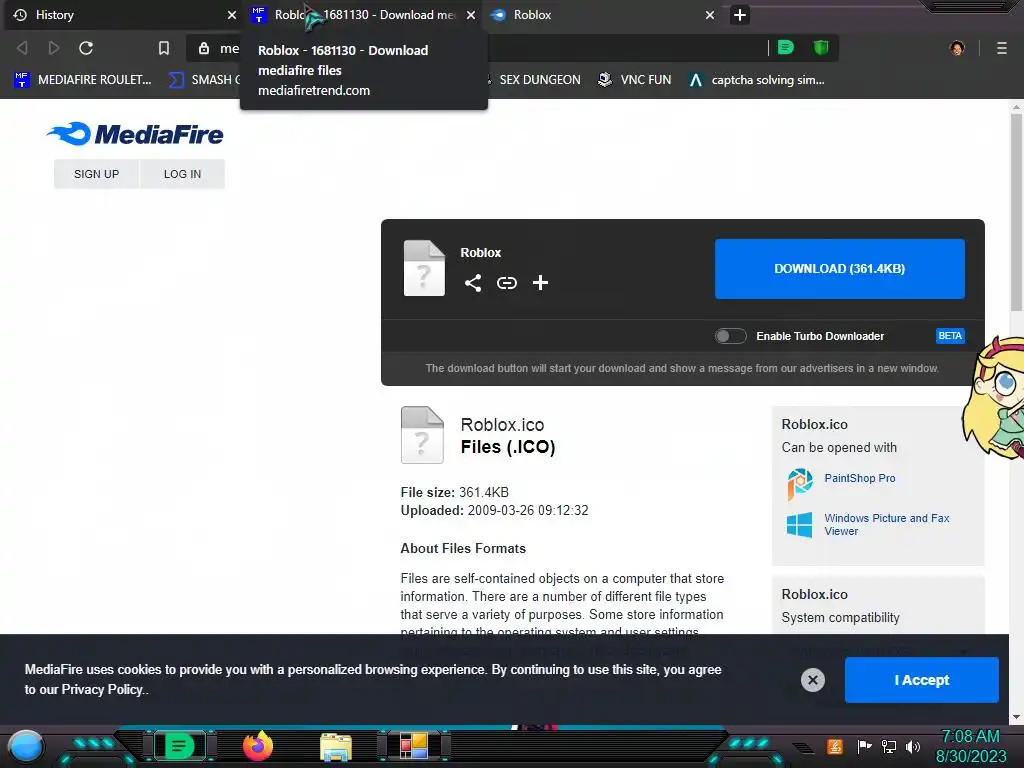1024x768 pixels.
Task: Open the volume speaker tray icon
Action: click(x=913, y=746)
